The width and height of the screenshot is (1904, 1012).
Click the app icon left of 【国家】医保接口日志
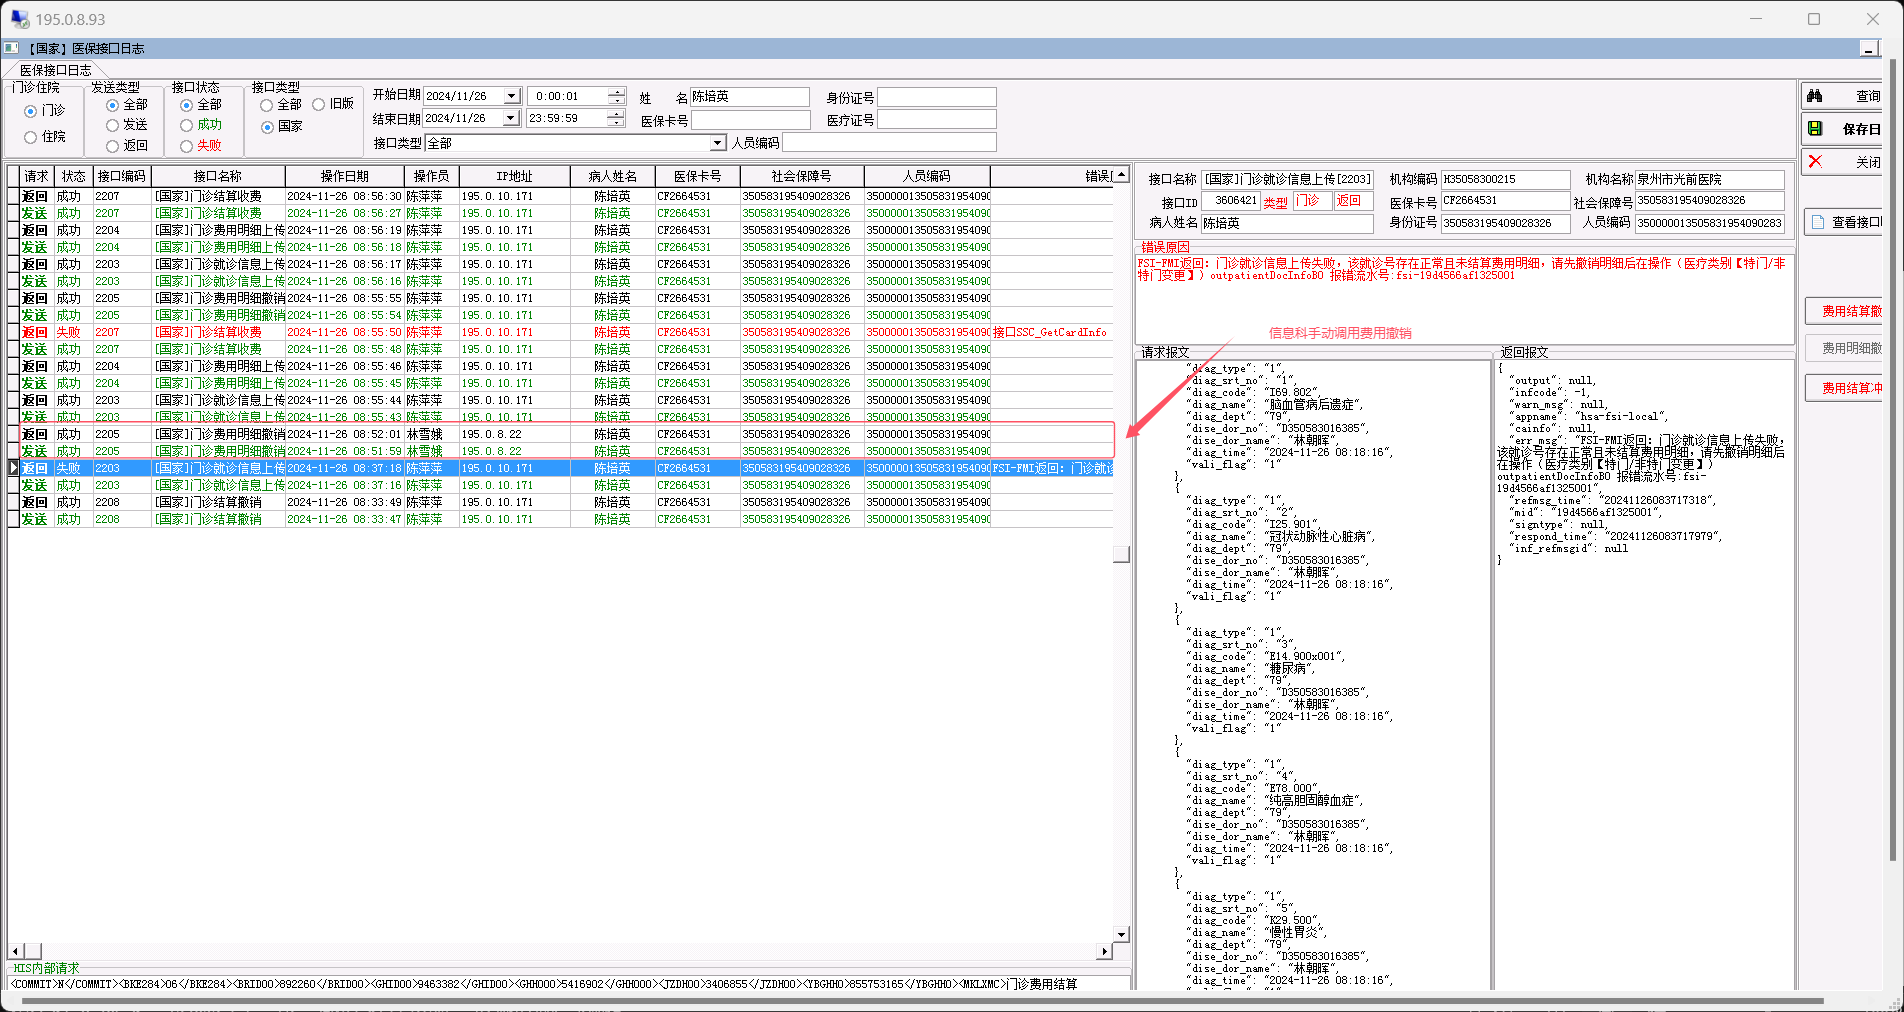point(11,49)
